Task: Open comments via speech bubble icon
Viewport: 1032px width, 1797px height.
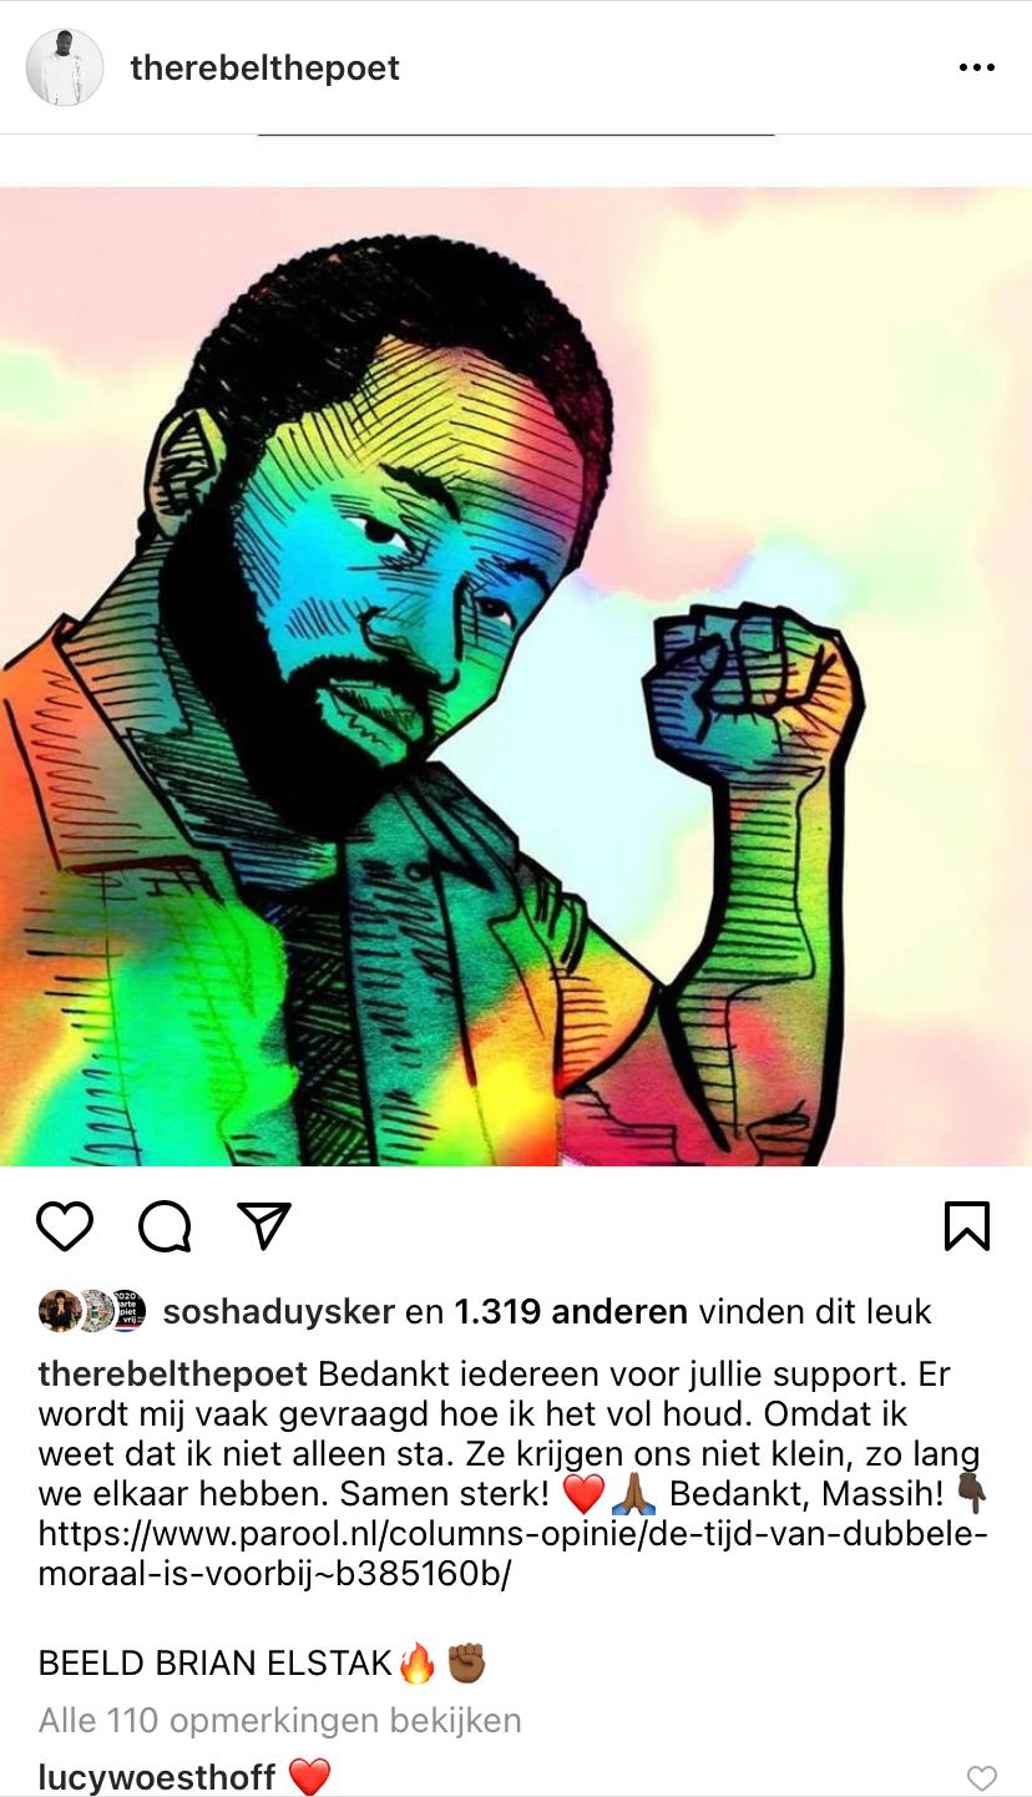Action: [x=165, y=1226]
